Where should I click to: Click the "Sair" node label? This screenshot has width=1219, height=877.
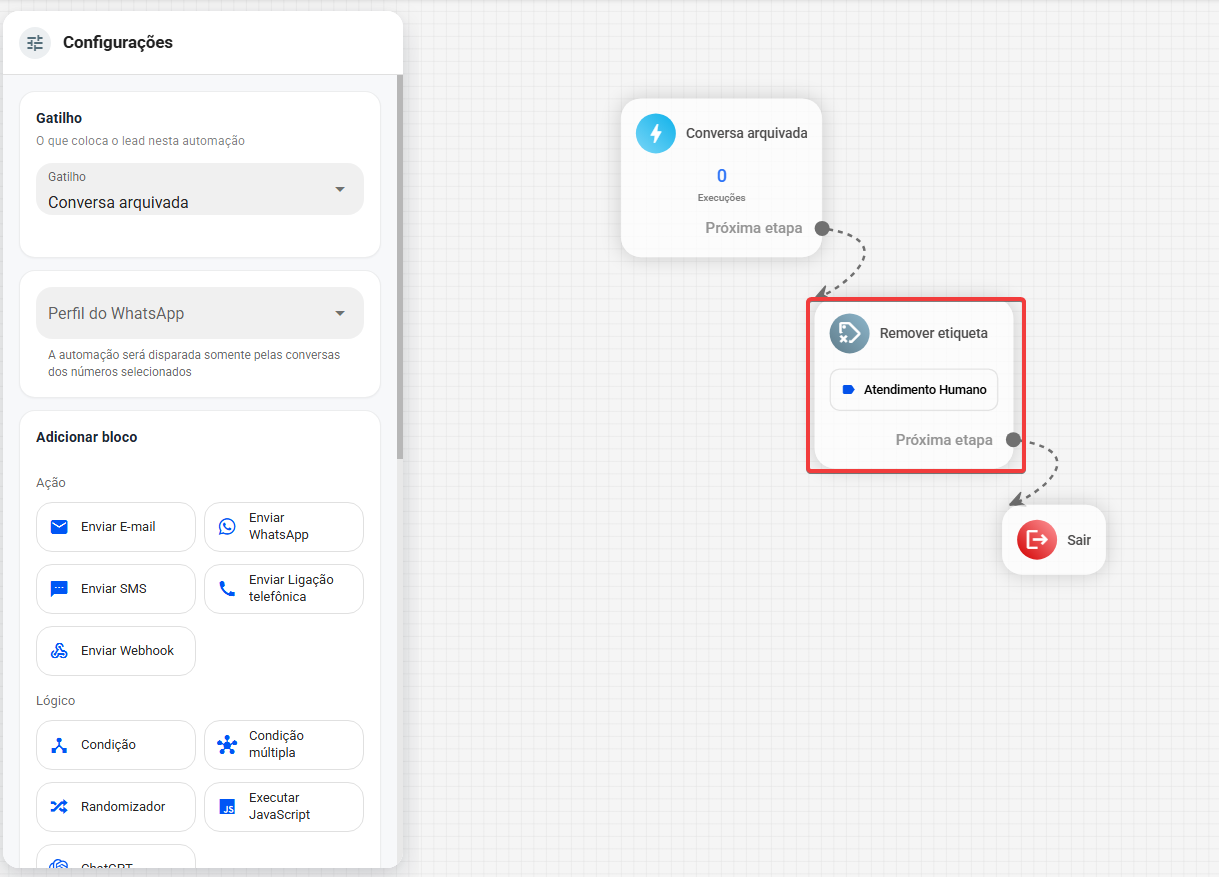(1079, 540)
